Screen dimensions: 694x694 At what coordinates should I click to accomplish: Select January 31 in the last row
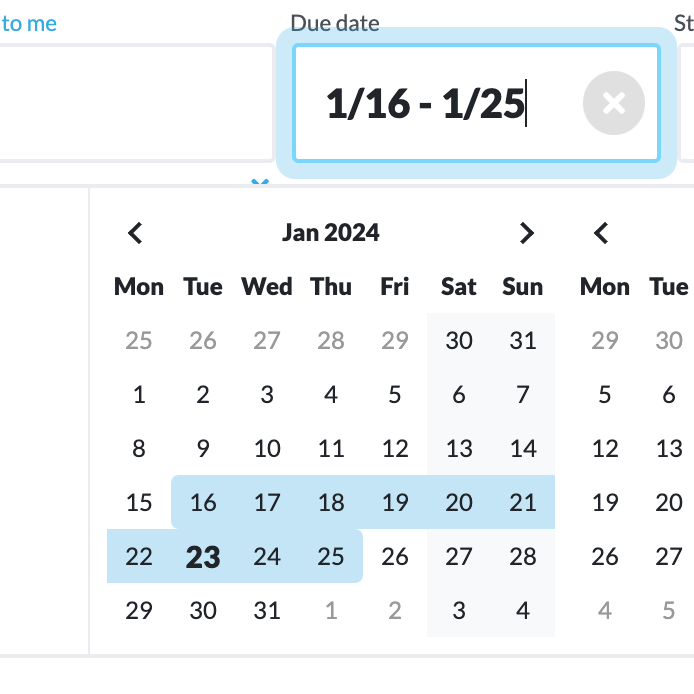point(267,610)
